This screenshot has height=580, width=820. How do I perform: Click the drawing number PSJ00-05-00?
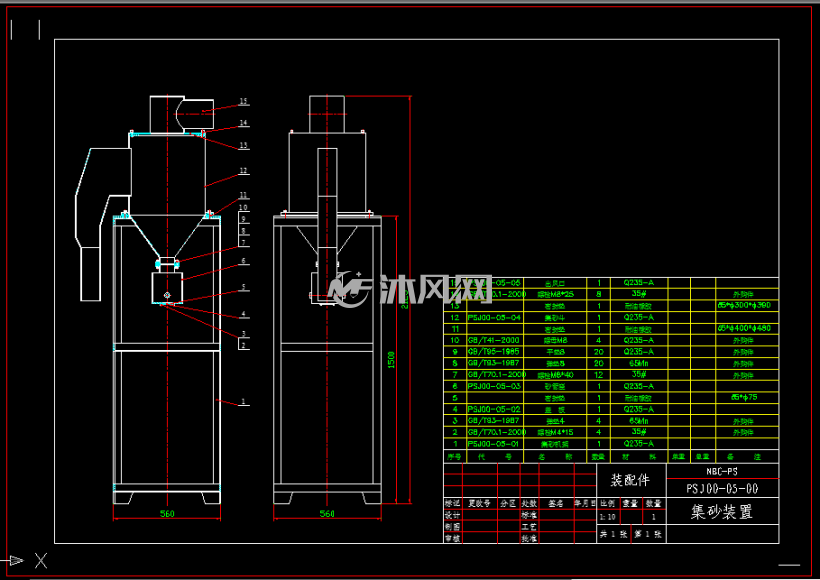[x=722, y=488]
